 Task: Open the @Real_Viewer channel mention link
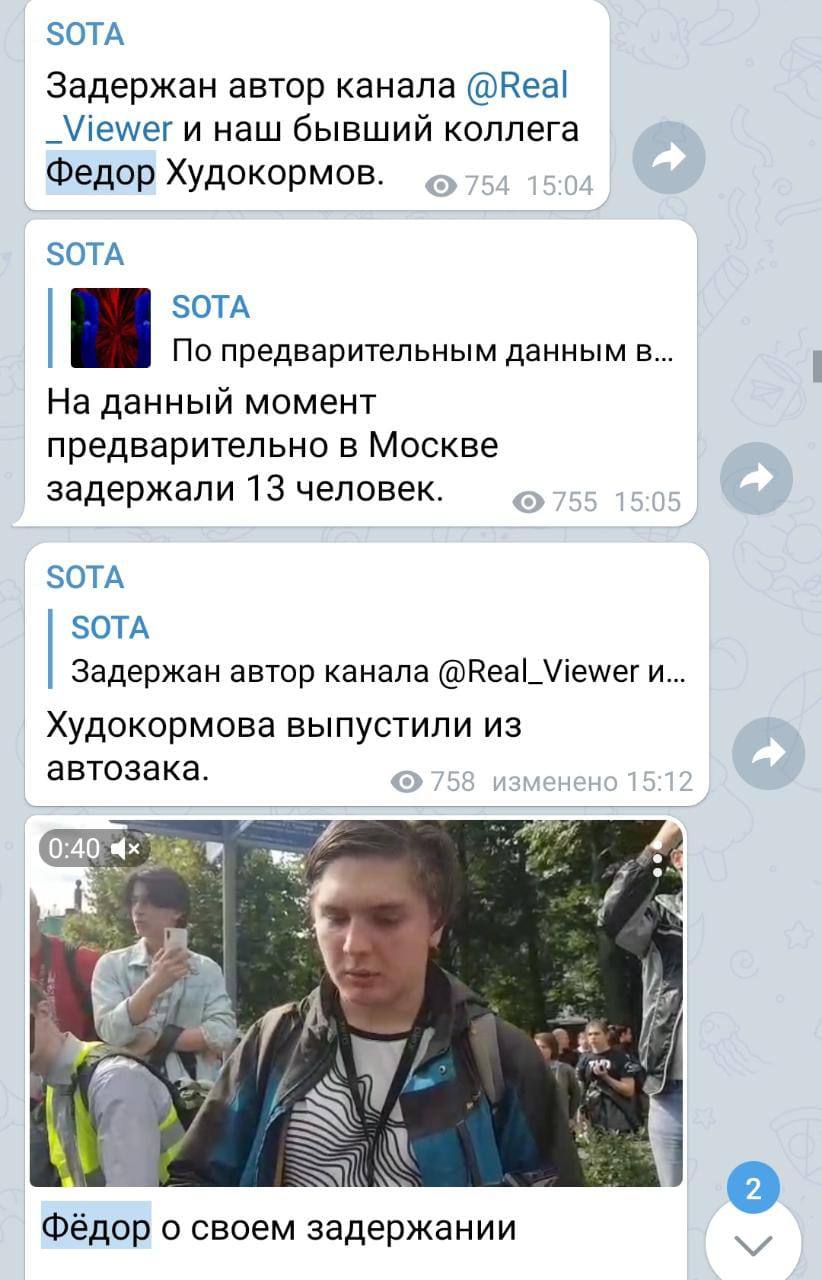tap(307, 107)
